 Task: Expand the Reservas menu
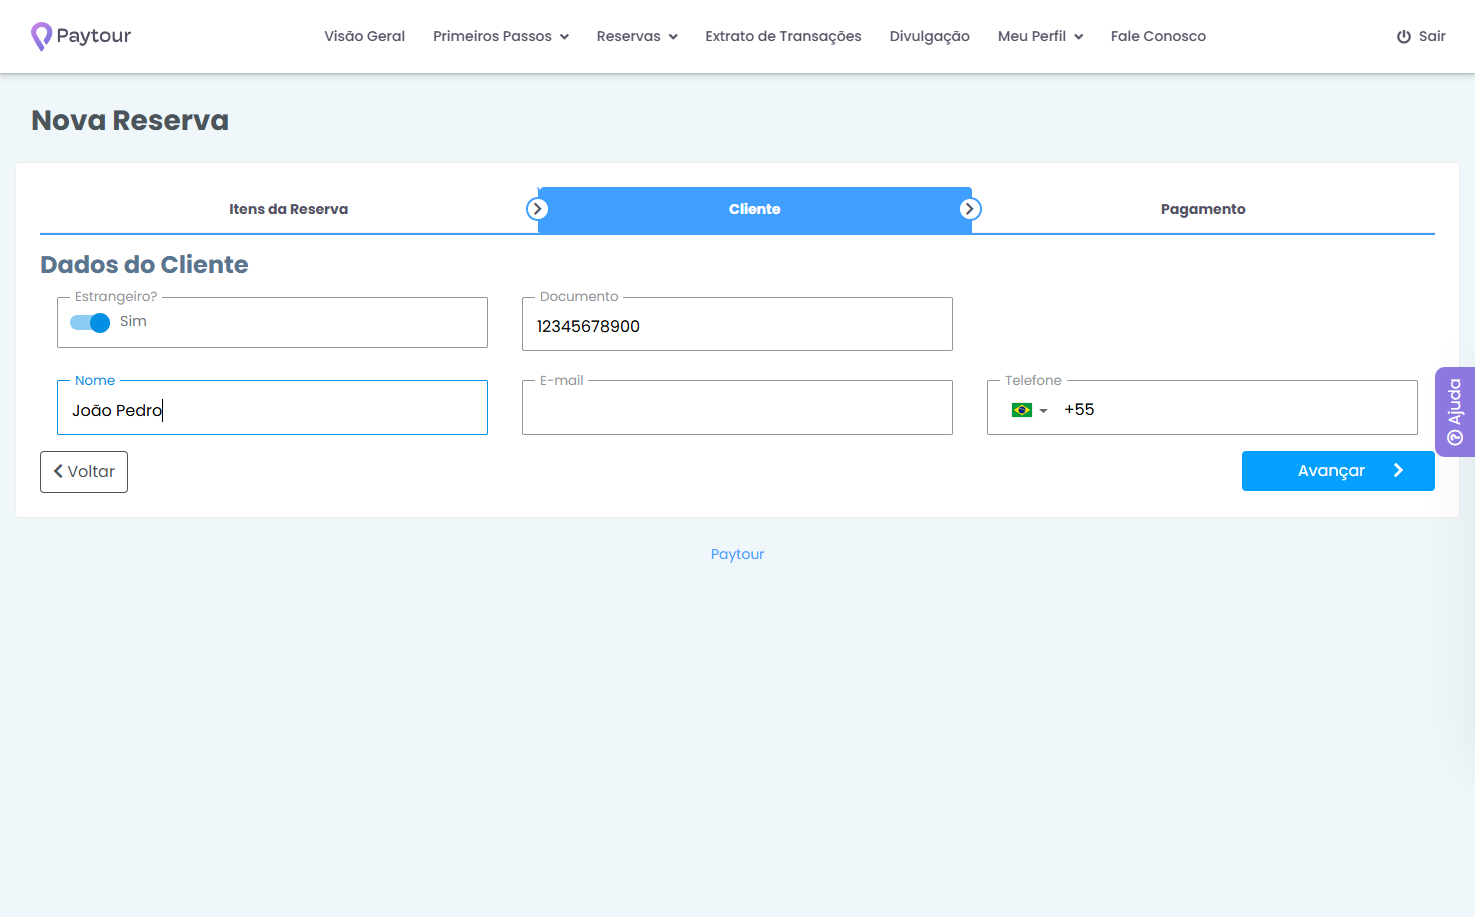coord(637,36)
